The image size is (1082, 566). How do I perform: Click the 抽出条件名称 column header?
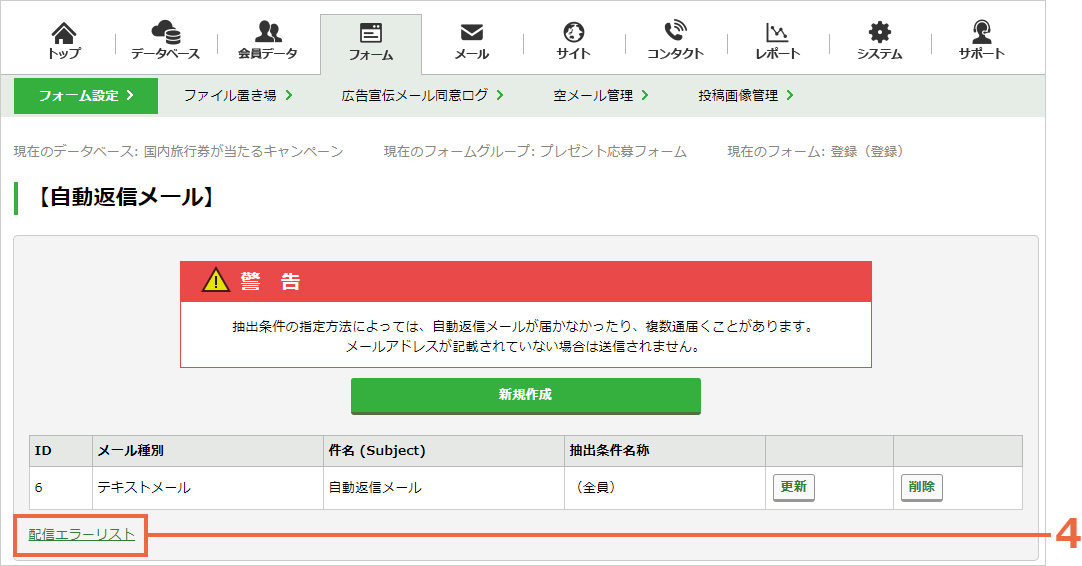coord(665,451)
